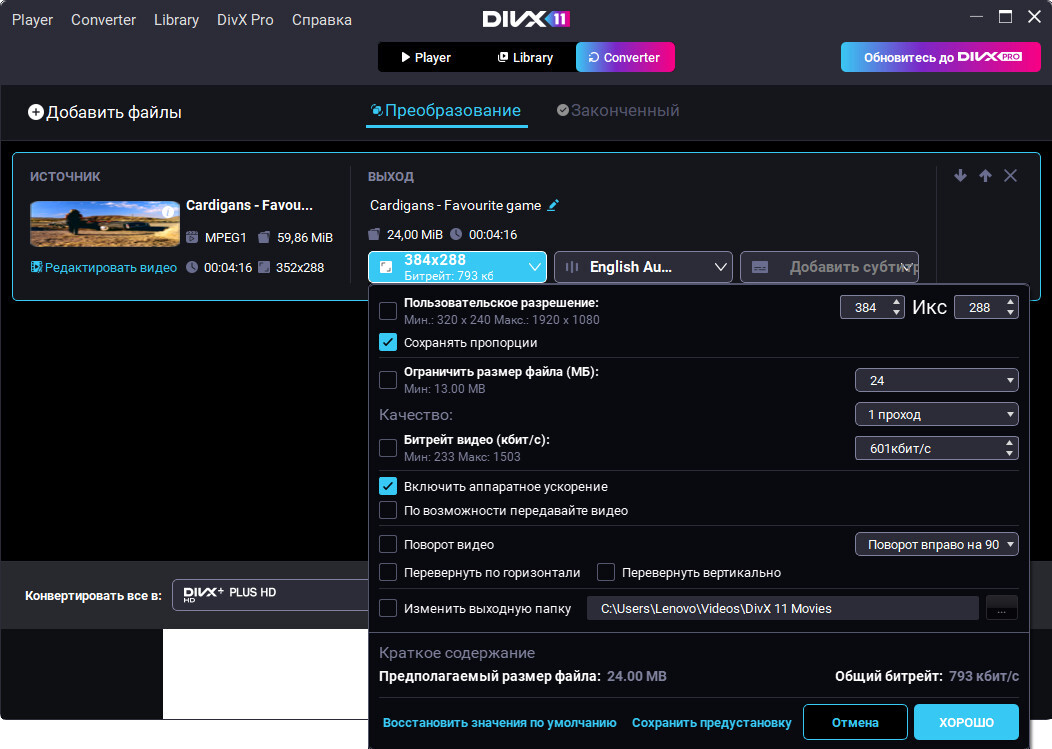Open the Player menu
This screenshot has height=749, width=1052.
32,19
